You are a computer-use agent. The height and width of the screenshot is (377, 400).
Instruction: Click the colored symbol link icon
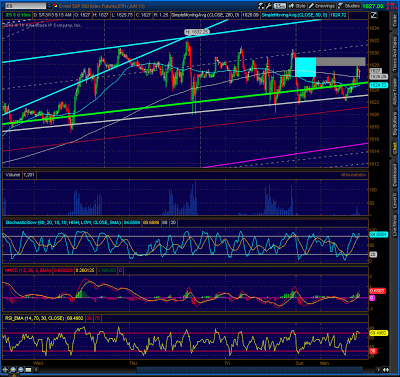coord(56,6)
